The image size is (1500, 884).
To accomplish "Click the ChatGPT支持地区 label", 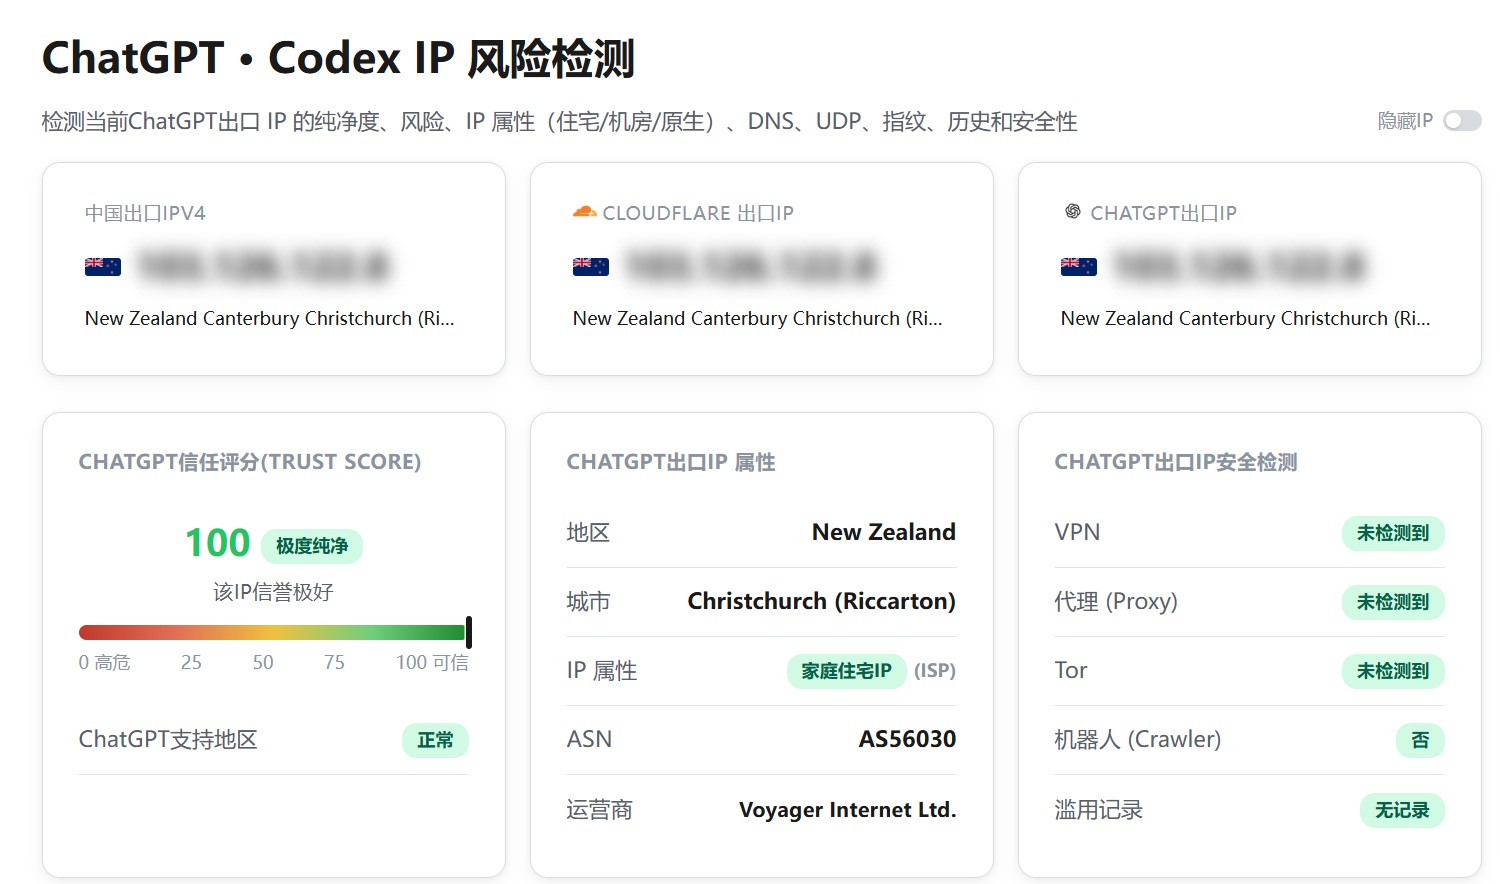I will coord(168,740).
